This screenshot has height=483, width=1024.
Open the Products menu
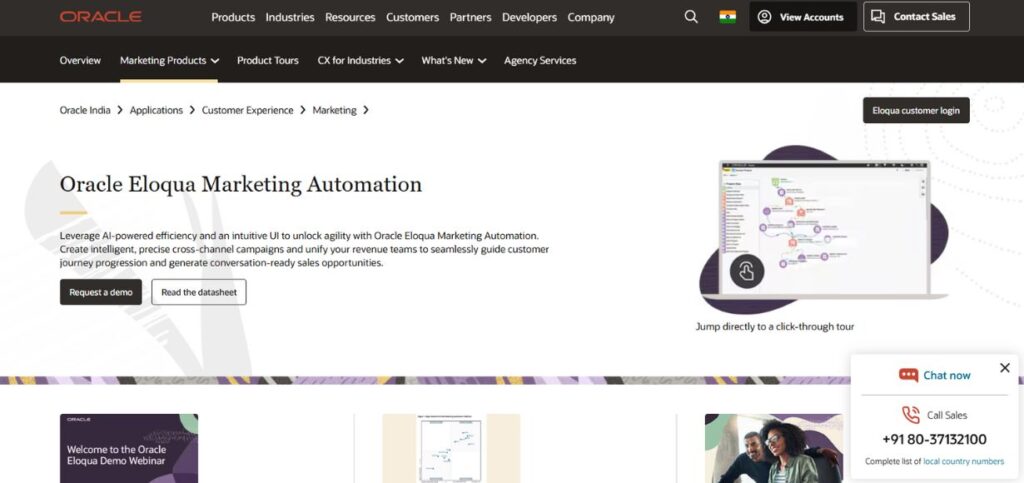pyautogui.click(x=233, y=18)
